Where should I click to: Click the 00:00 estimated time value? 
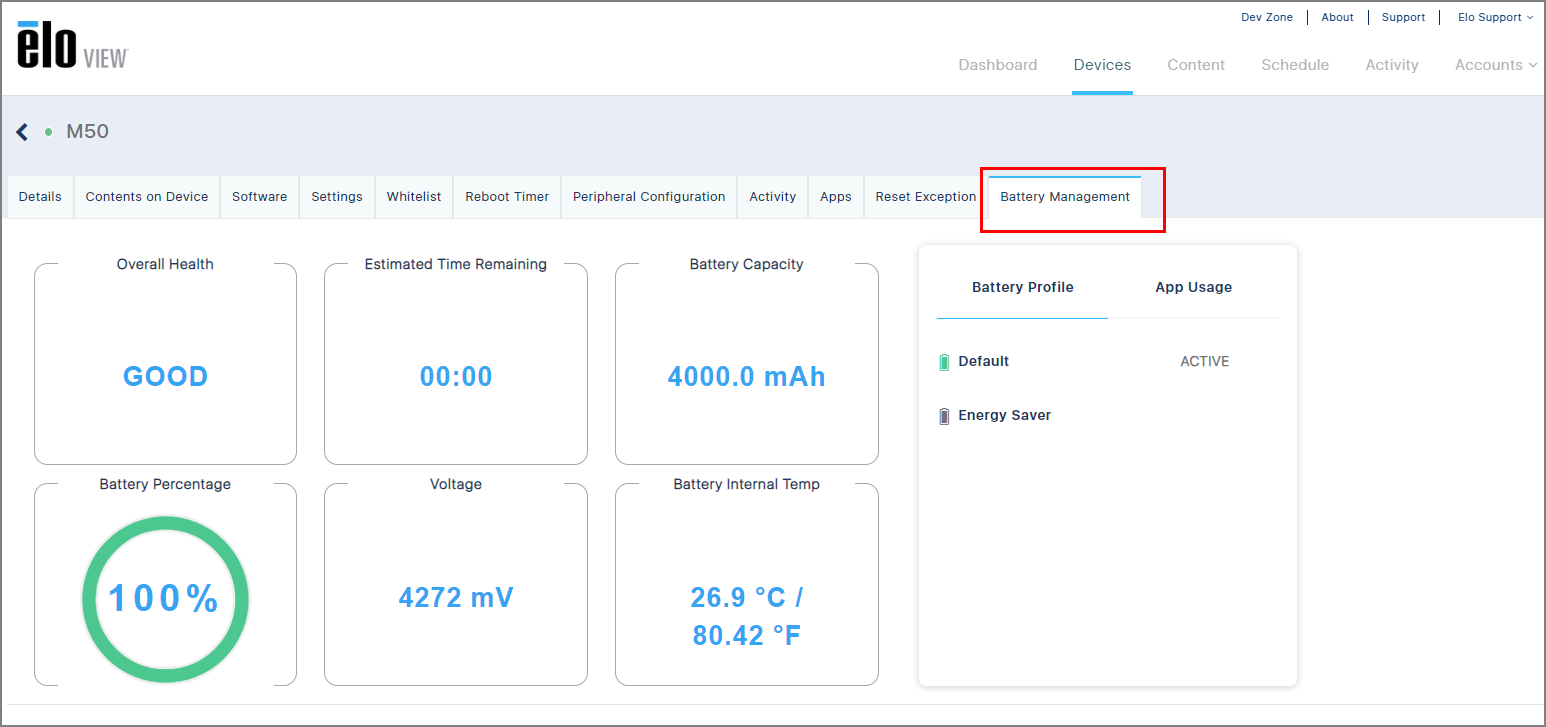coord(456,377)
